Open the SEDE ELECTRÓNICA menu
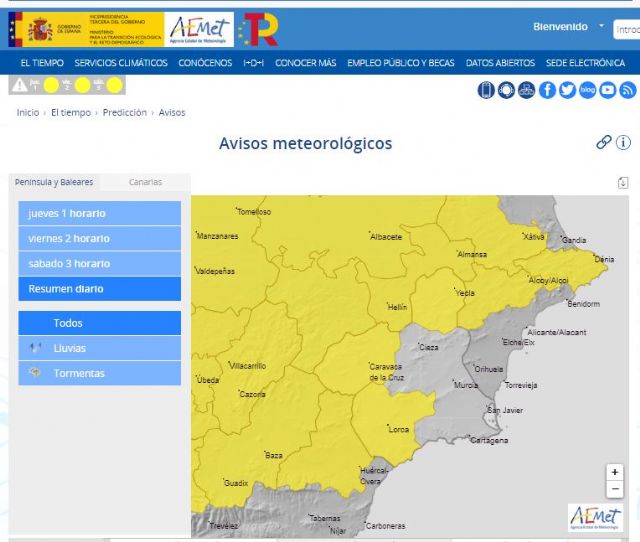Screen dimensions: 640x542 tap(585, 63)
